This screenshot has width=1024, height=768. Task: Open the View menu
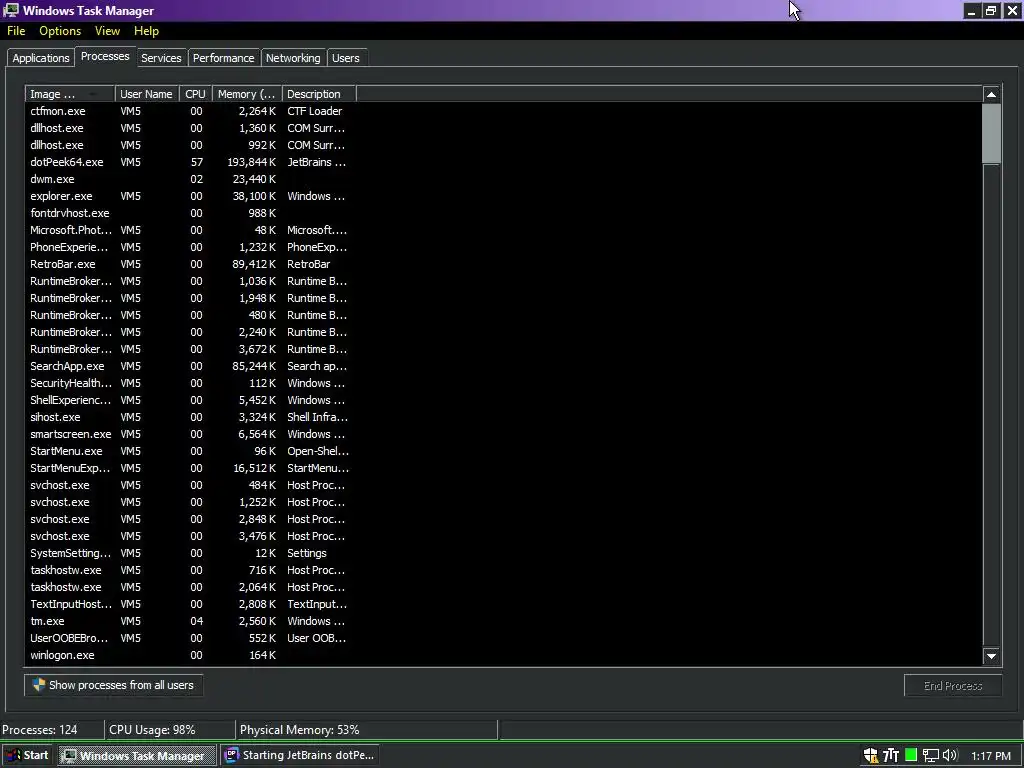[x=107, y=31]
